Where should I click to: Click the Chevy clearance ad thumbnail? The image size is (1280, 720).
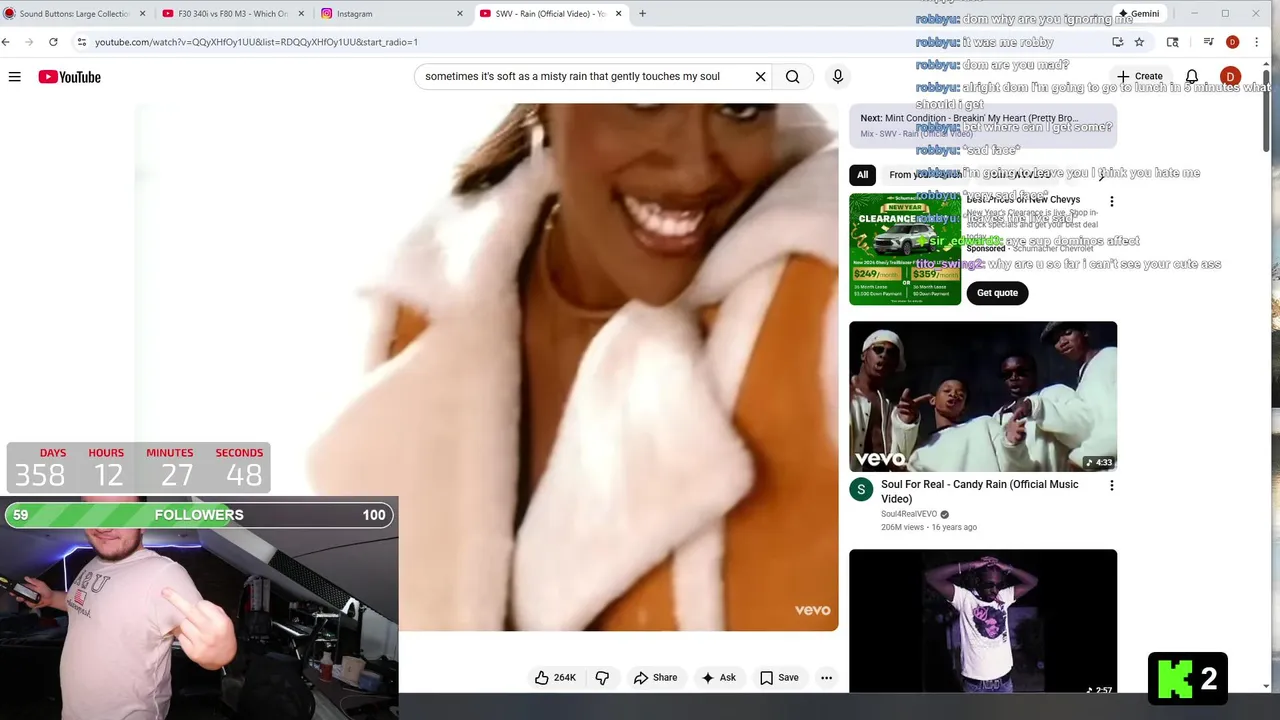(905, 249)
